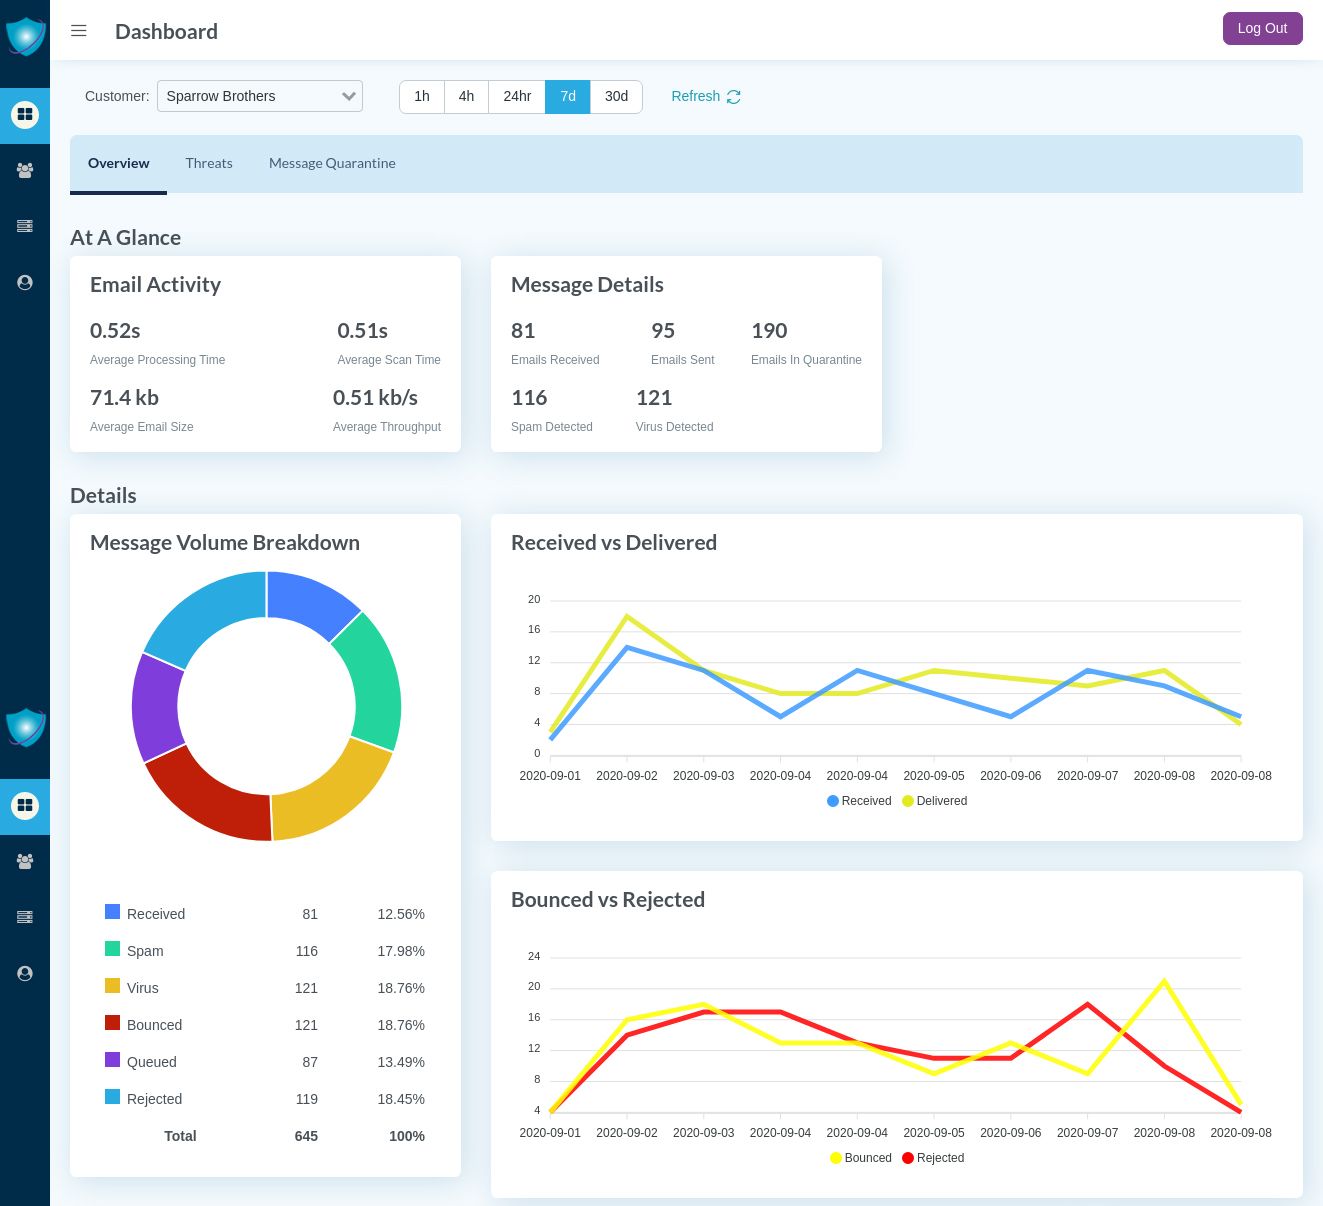Screen dimensions: 1323x1206
Task: Click the users group icon in sidebar
Action: click(x=25, y=170)
